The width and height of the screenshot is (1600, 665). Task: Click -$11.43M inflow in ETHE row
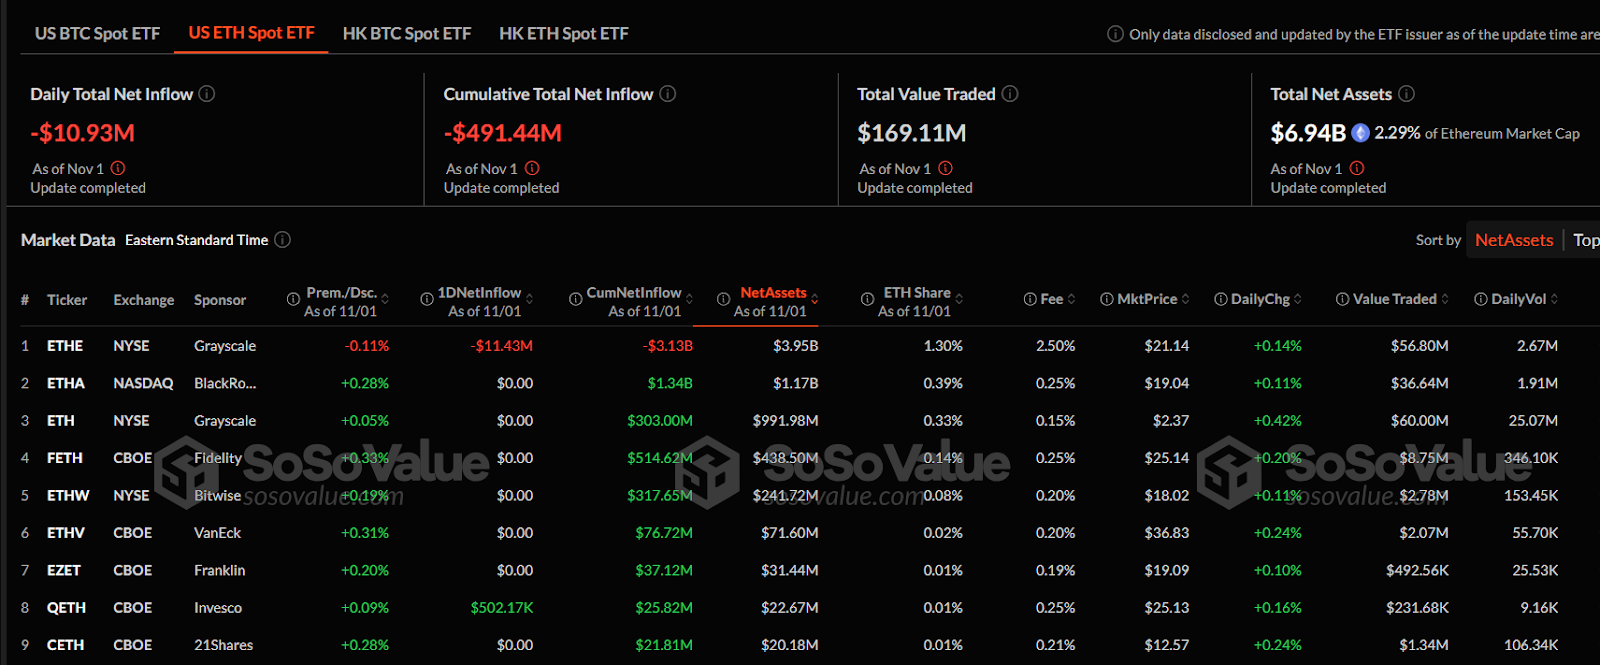click(502, 346)
